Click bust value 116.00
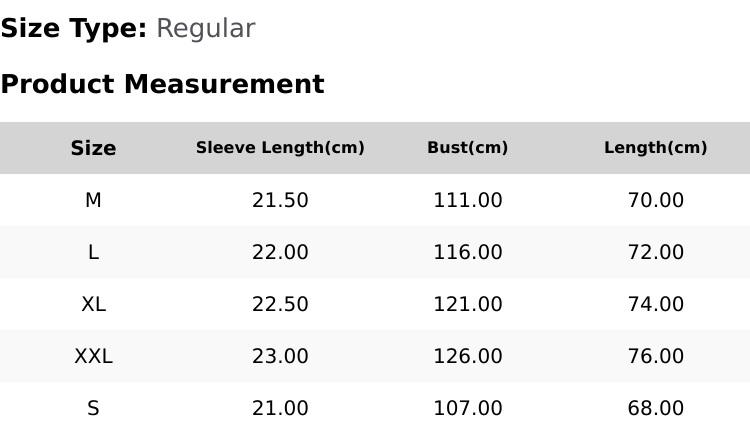 pos(468,252)
